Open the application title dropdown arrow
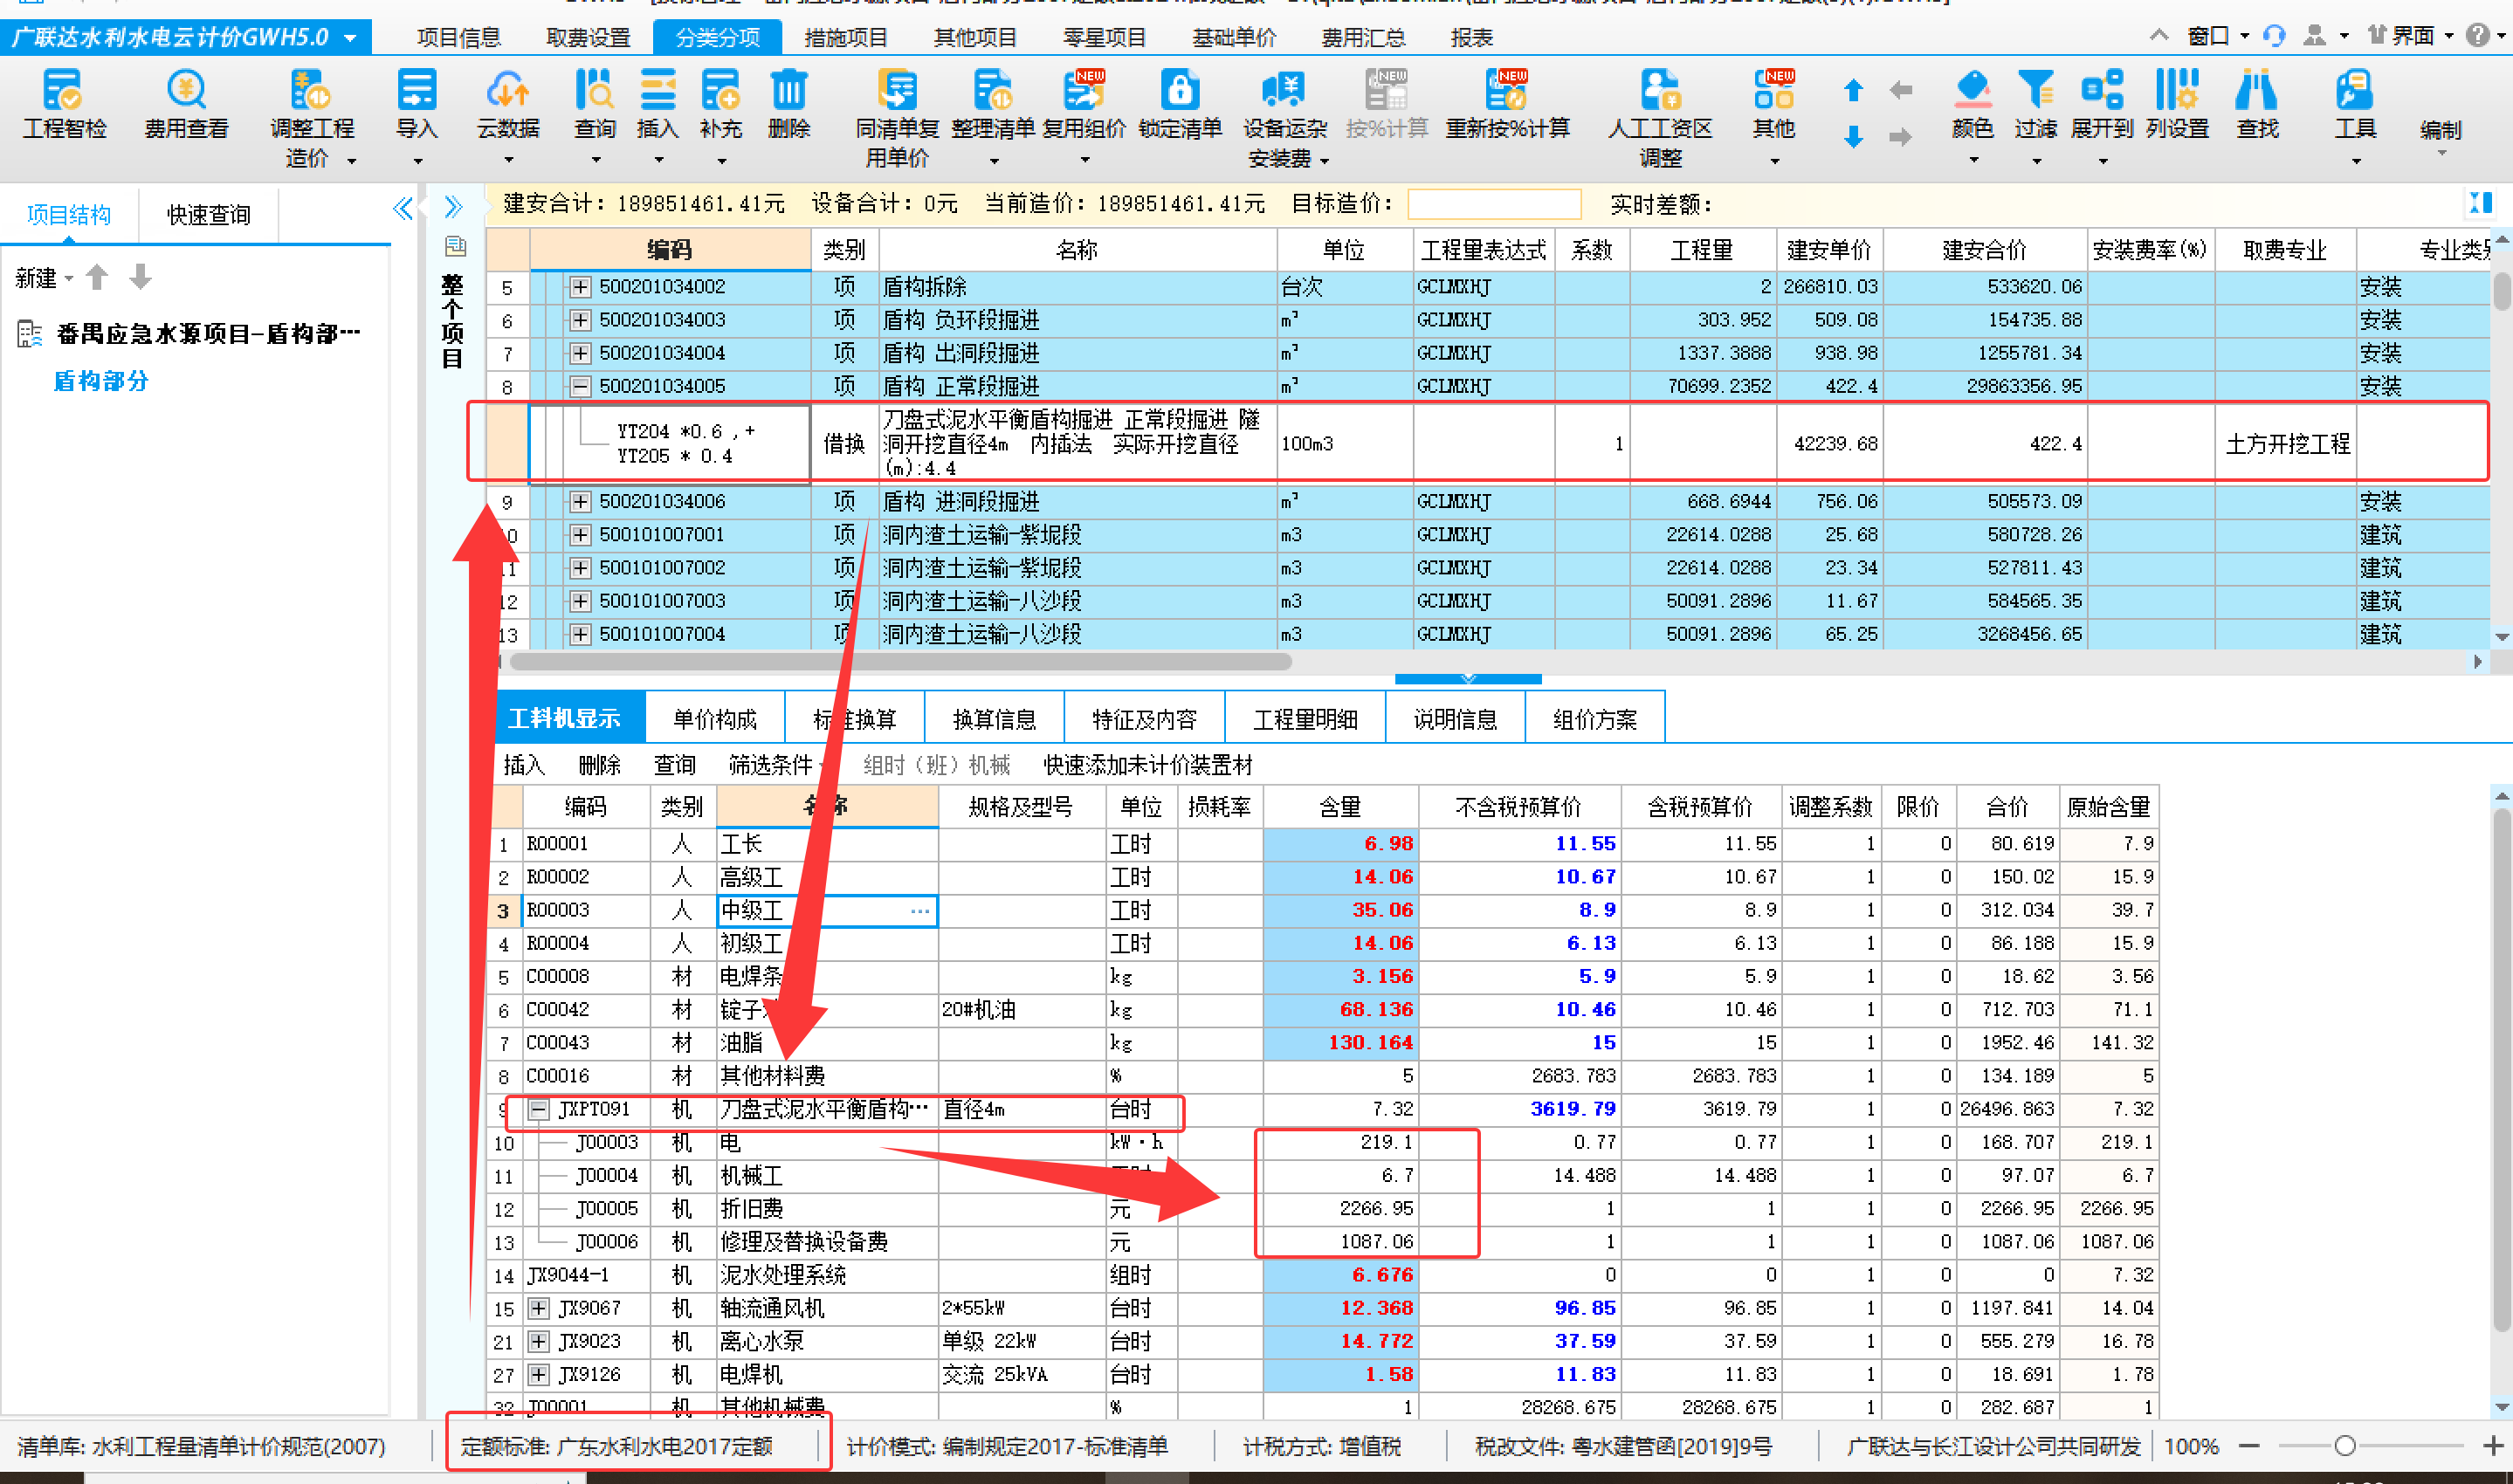The width and height of the screenshot is (2513, 1484). coord(350,38)
